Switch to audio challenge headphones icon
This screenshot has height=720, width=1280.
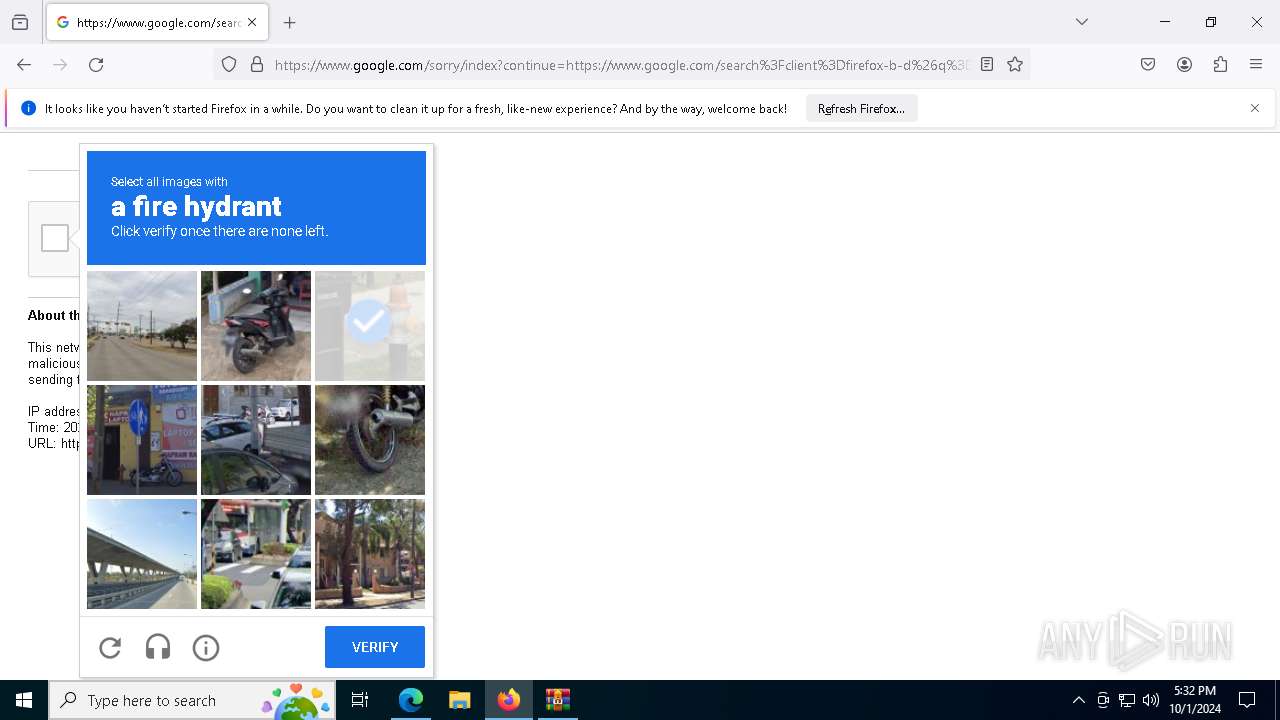tap(158, 648)
